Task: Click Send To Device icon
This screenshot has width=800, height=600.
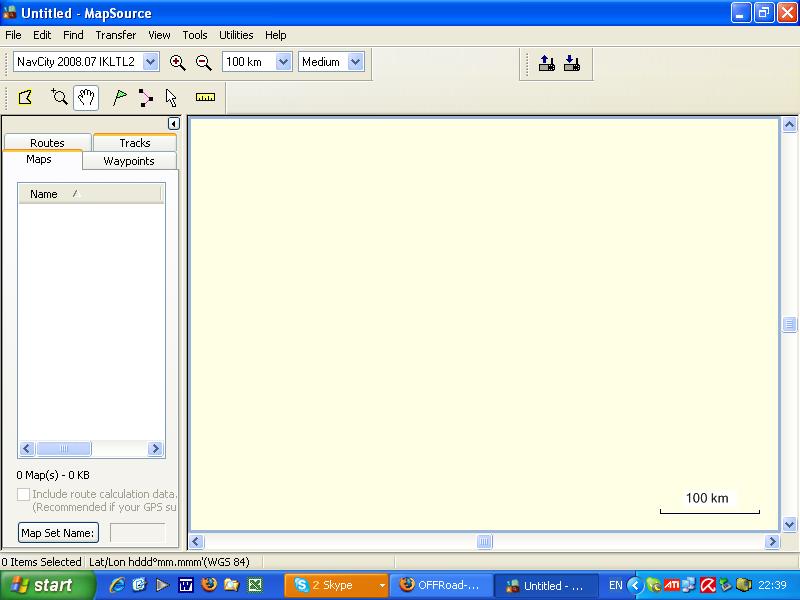Action: 547,63
